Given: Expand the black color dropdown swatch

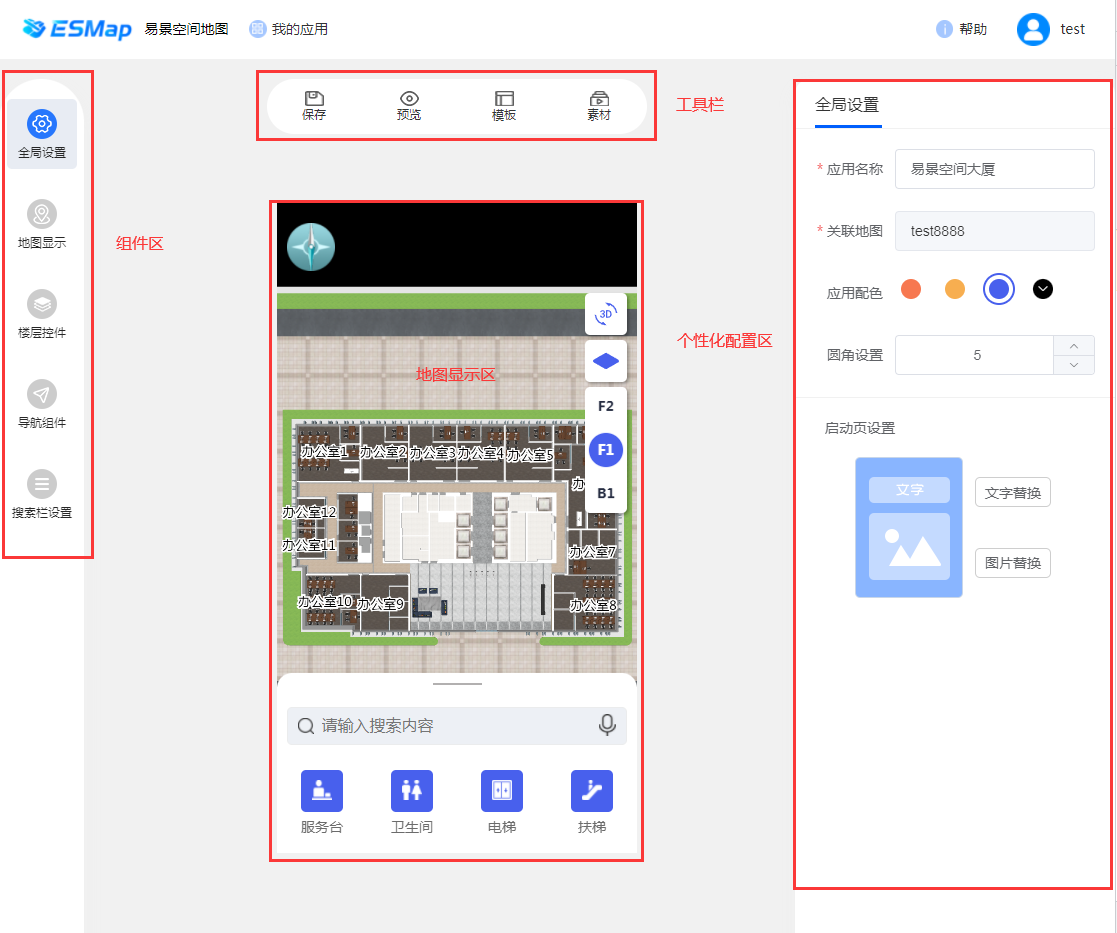Looking at the screenshot, I should [1043, 290].
